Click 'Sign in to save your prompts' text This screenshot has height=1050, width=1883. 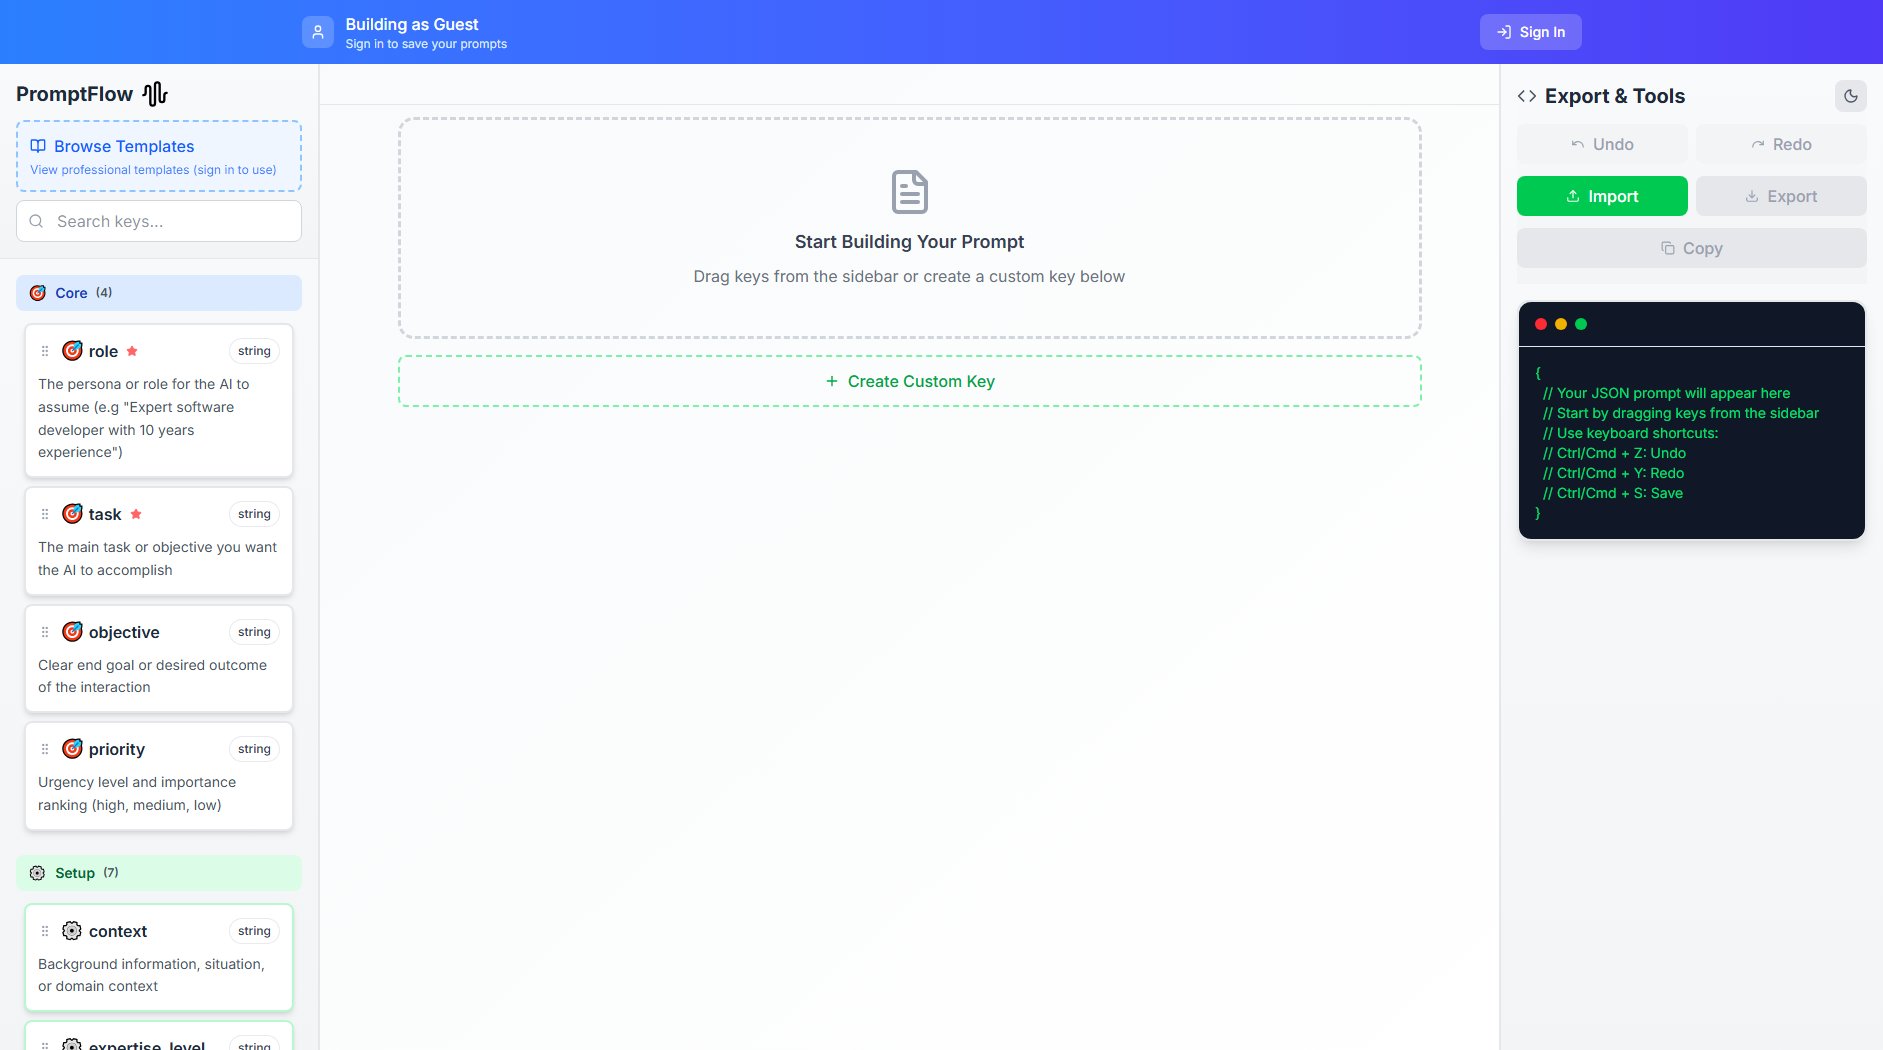tap(426, 44)
